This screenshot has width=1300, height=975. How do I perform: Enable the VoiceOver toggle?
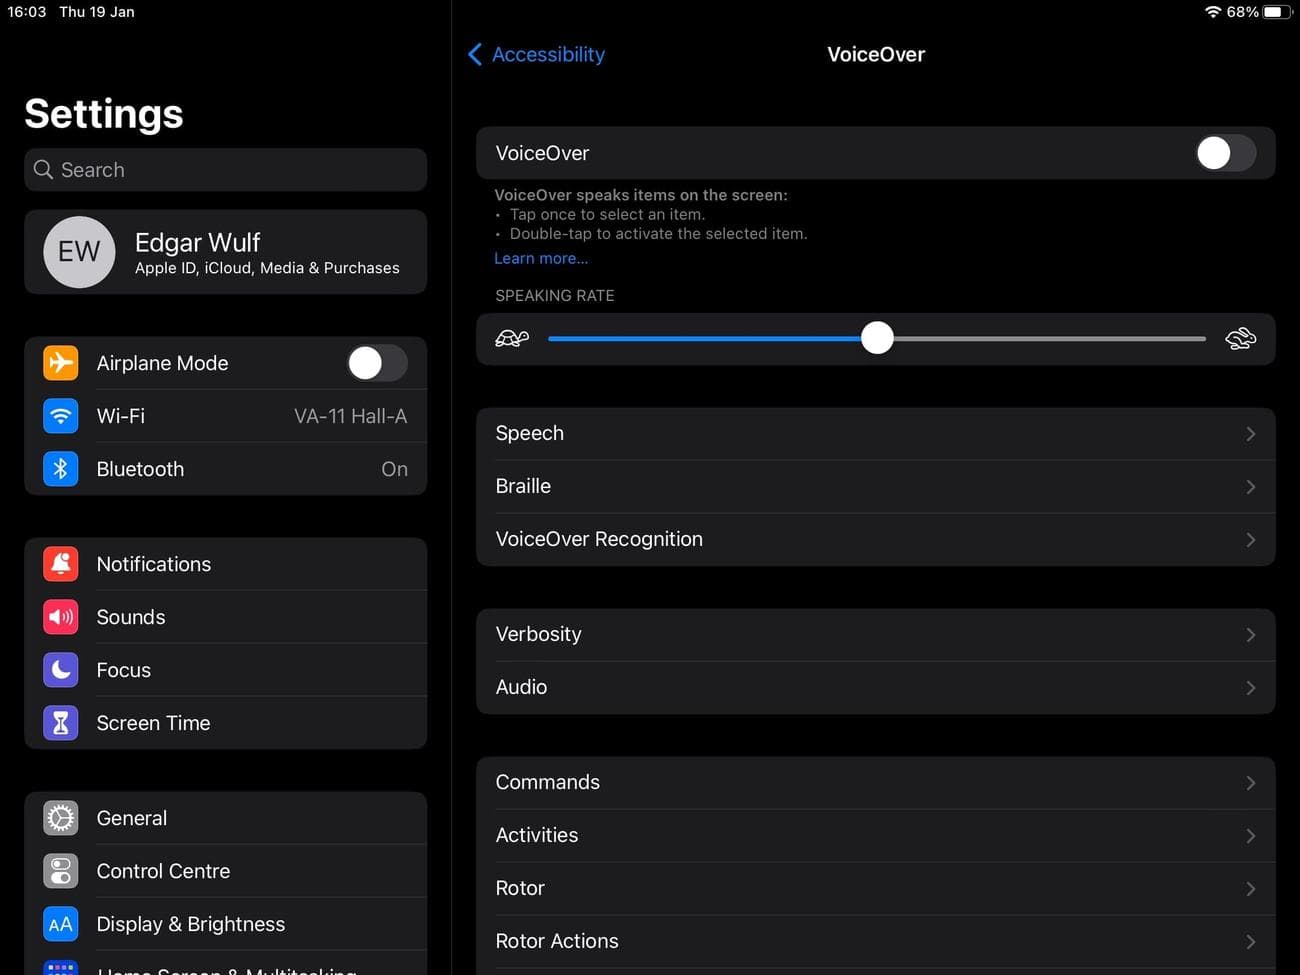(1224, 153)
